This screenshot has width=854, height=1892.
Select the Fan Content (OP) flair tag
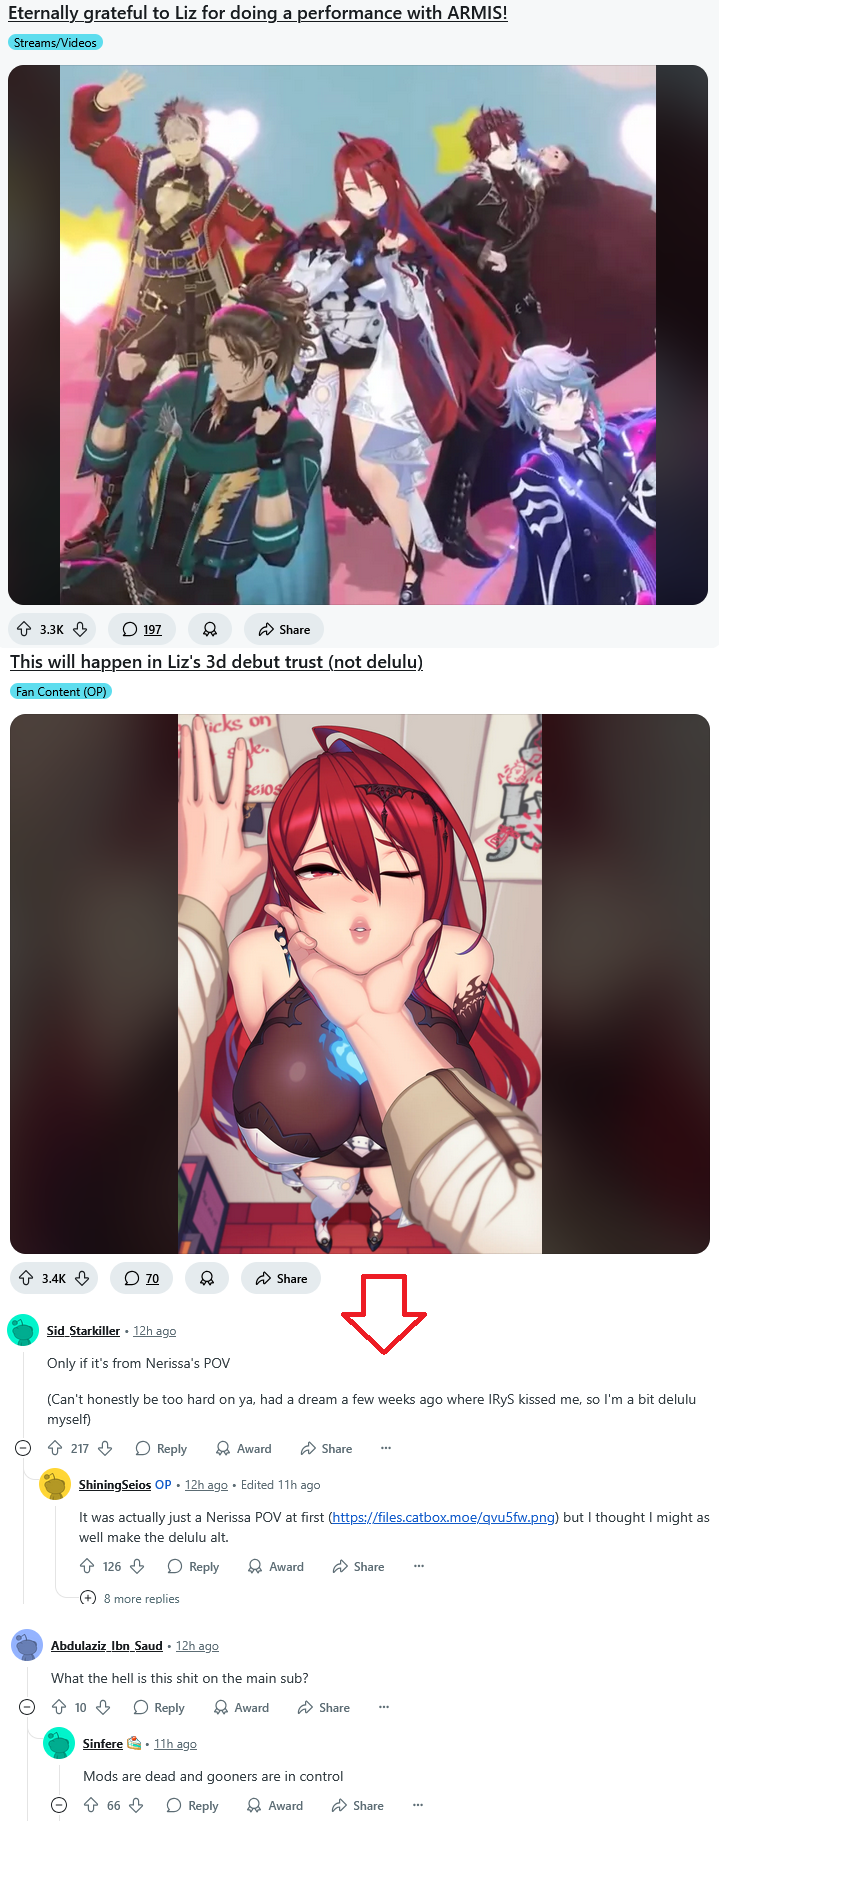pyautogui.click(x=61, y=692)
